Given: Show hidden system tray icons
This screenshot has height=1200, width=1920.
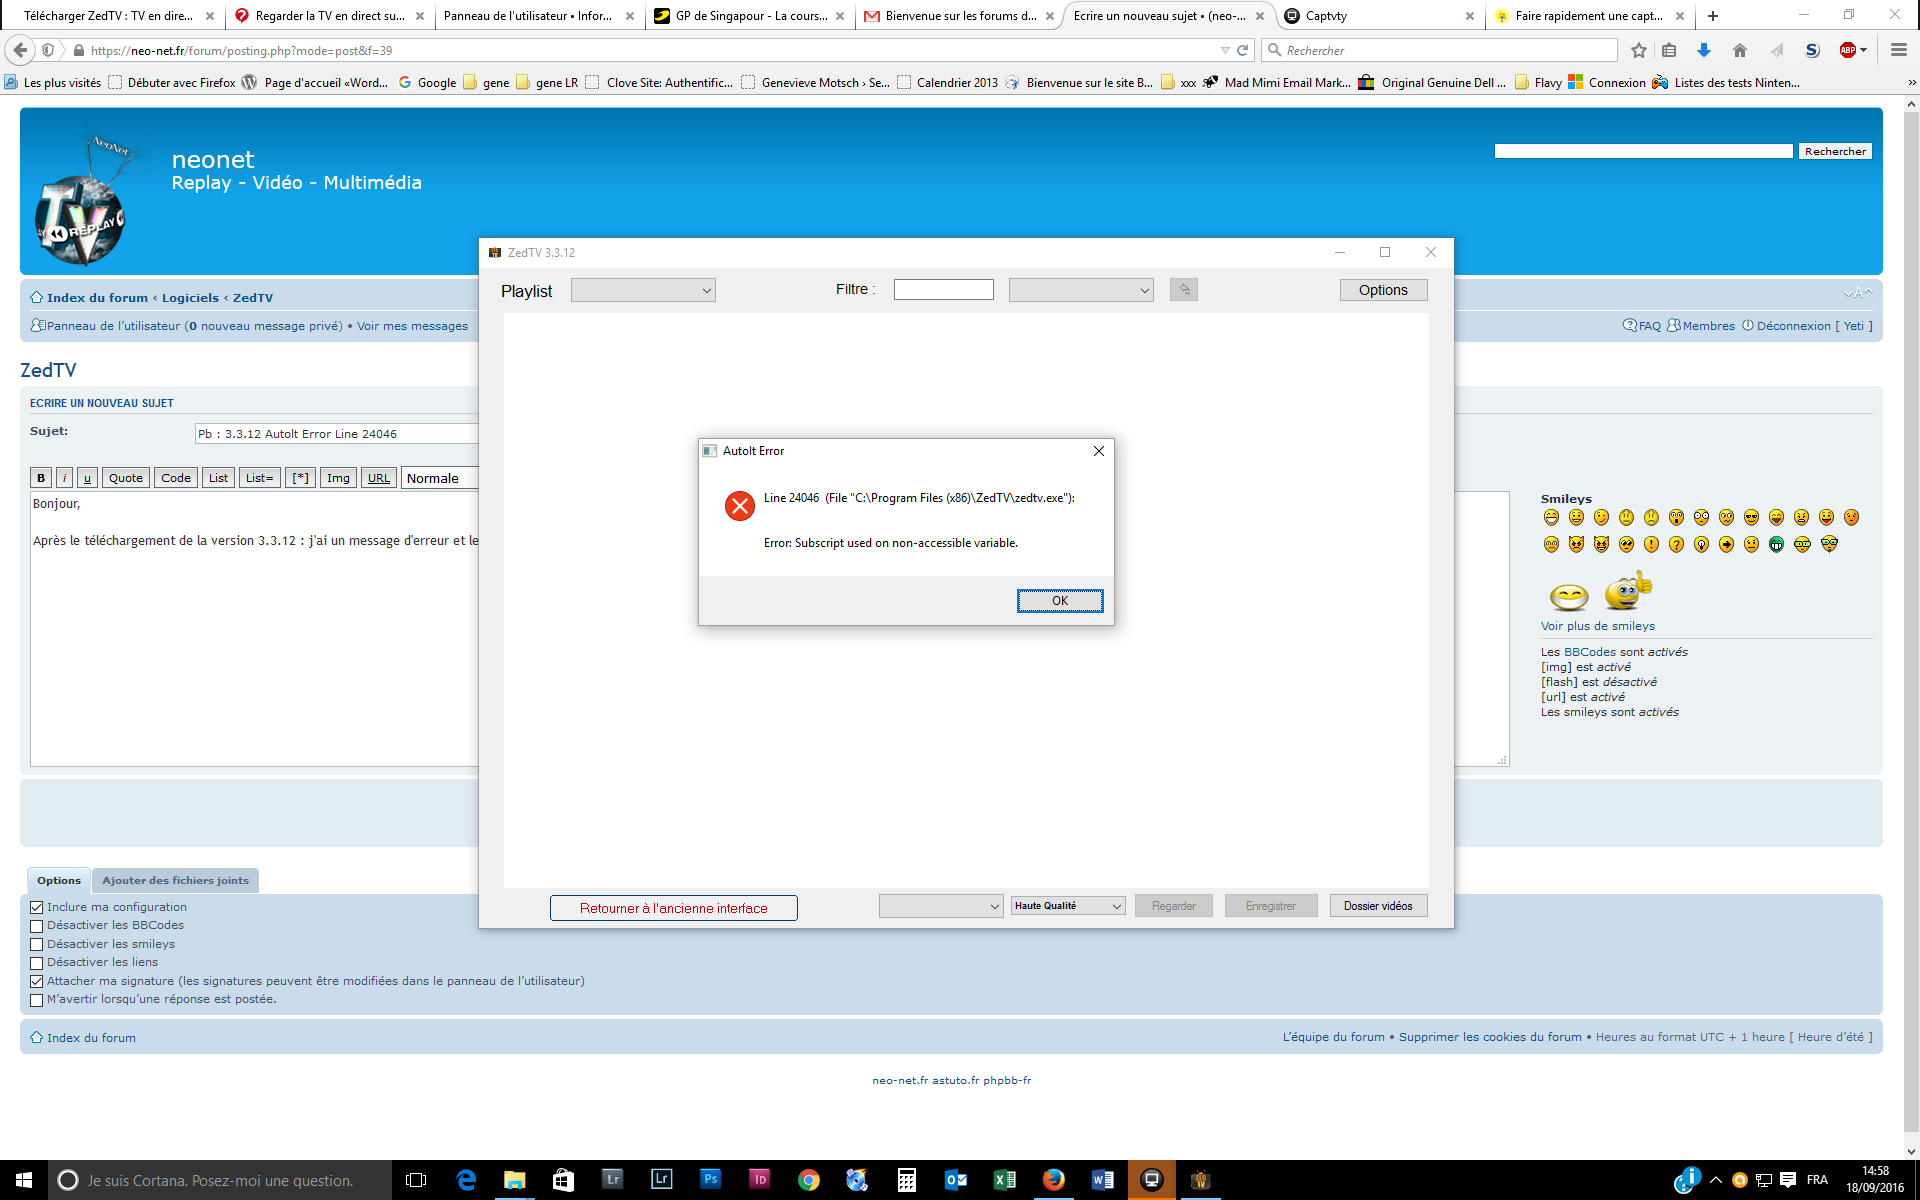Looking at the screenshot, I should pyautogui.click(x=1715, y=1180).
